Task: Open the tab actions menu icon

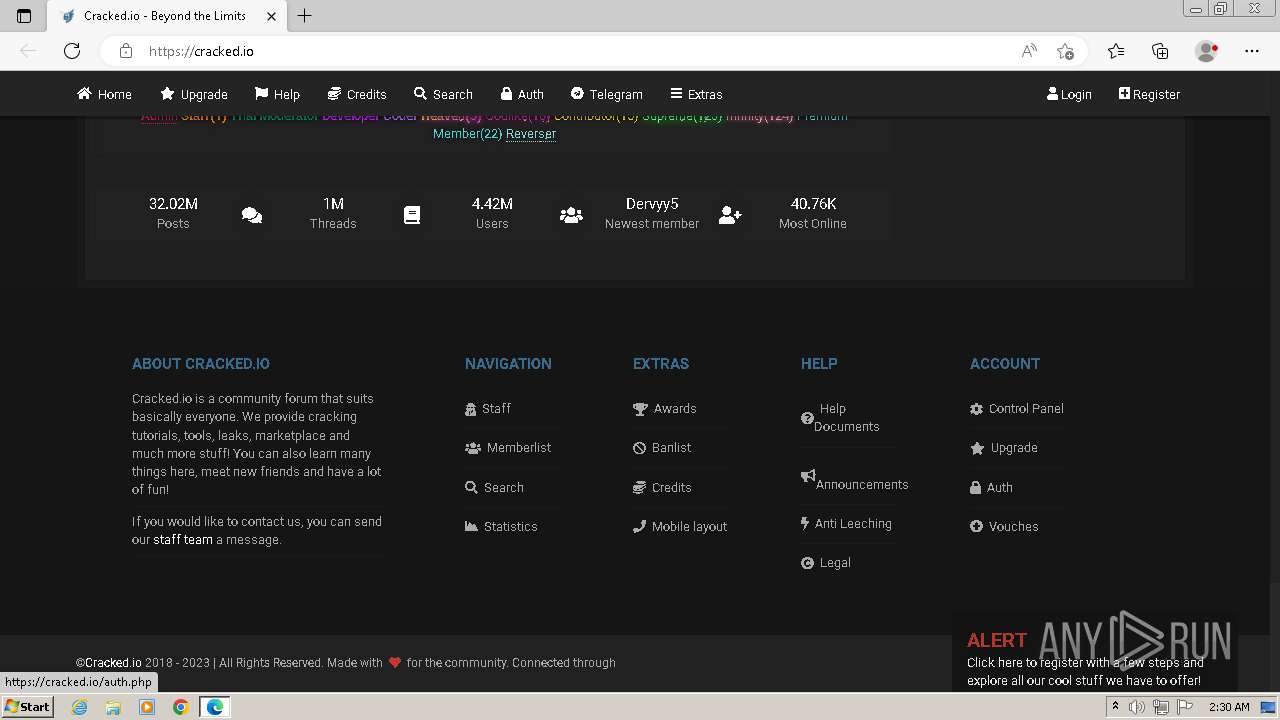Action: click(24, 16)
